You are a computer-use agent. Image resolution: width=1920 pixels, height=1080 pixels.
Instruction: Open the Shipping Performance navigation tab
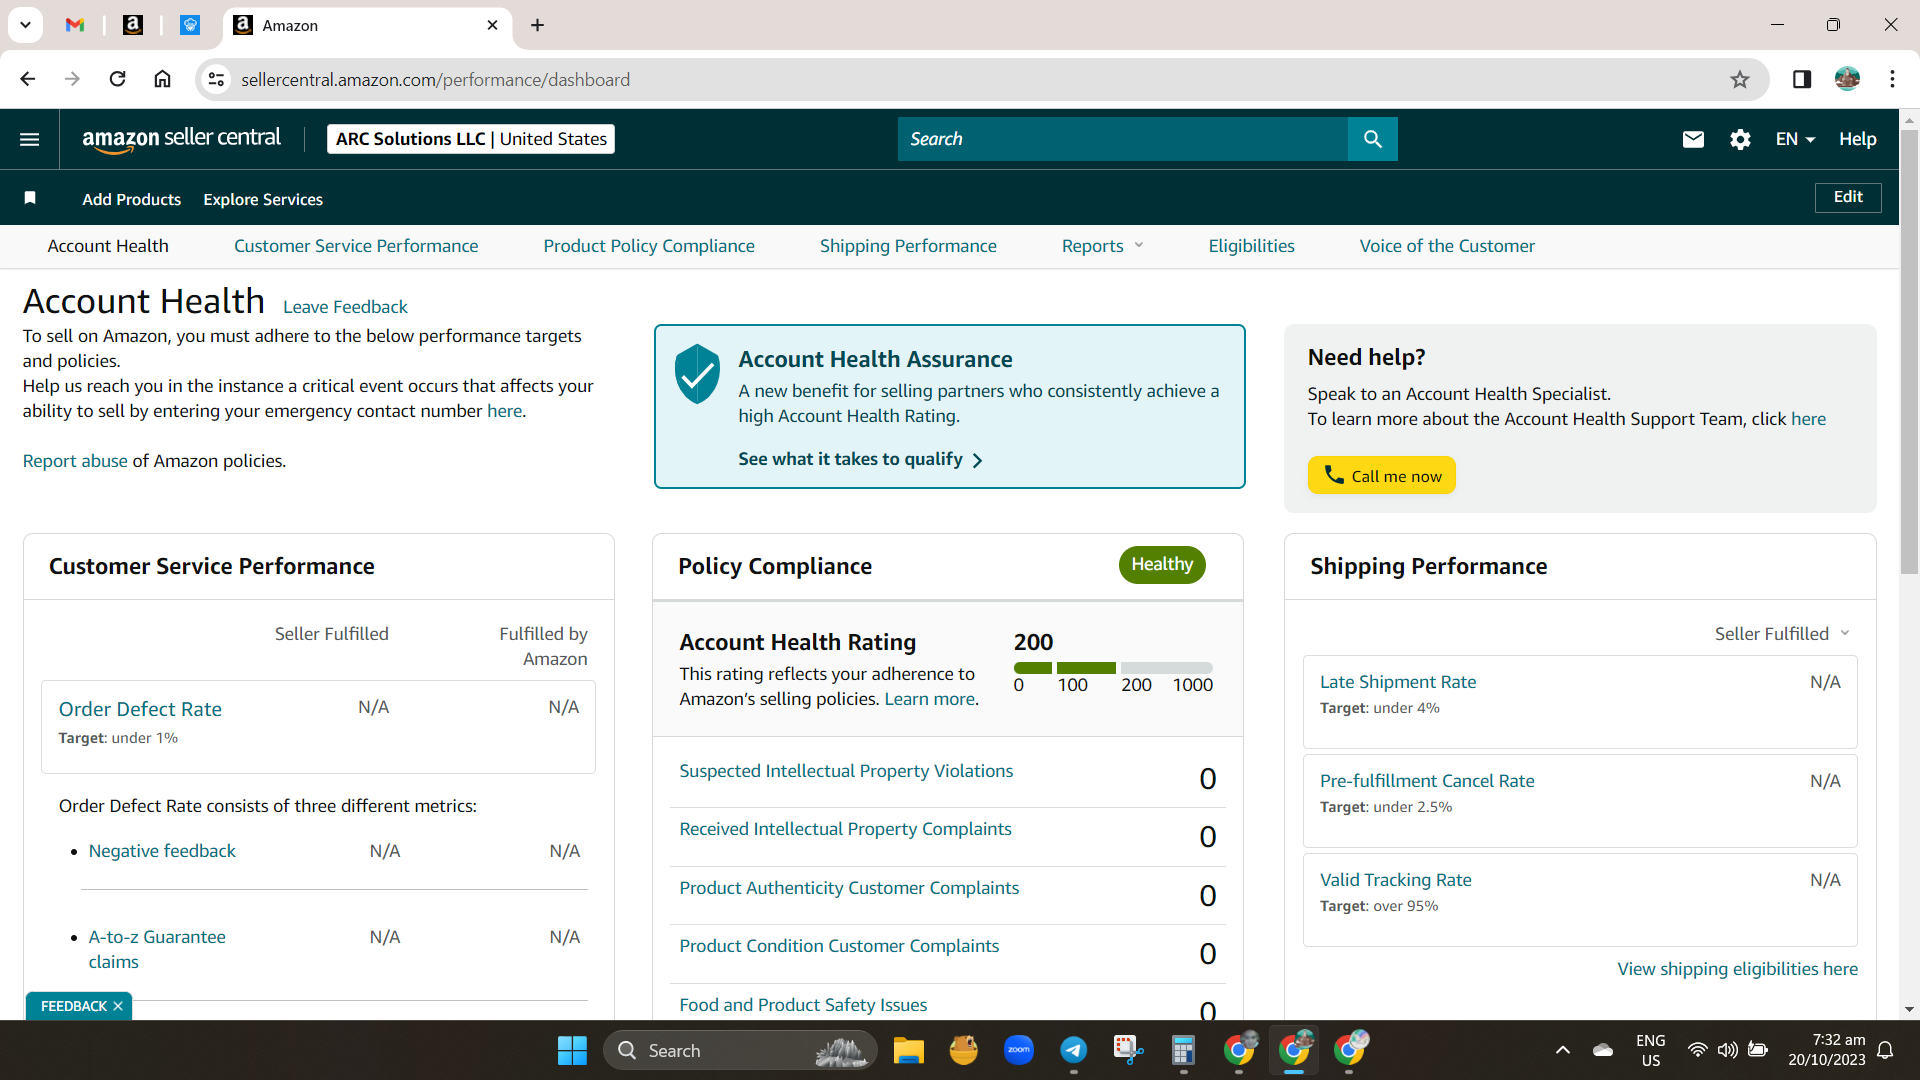point(908,246)
